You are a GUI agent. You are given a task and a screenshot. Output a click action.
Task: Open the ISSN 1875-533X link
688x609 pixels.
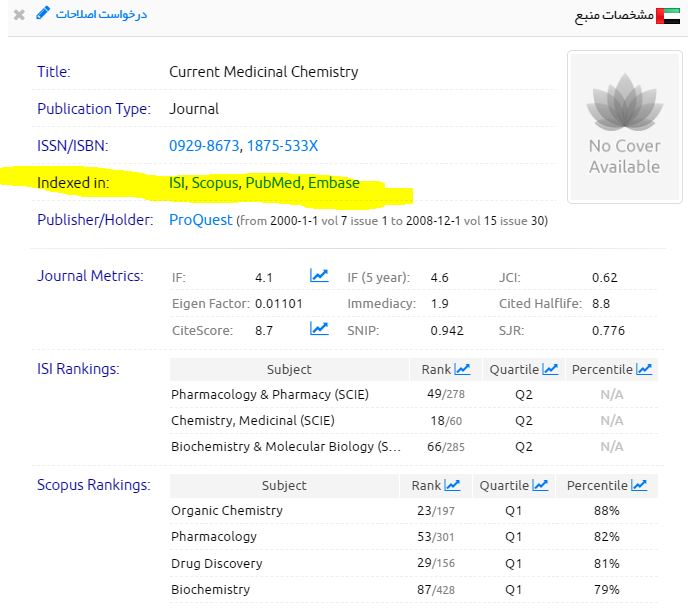coord(282,146)
